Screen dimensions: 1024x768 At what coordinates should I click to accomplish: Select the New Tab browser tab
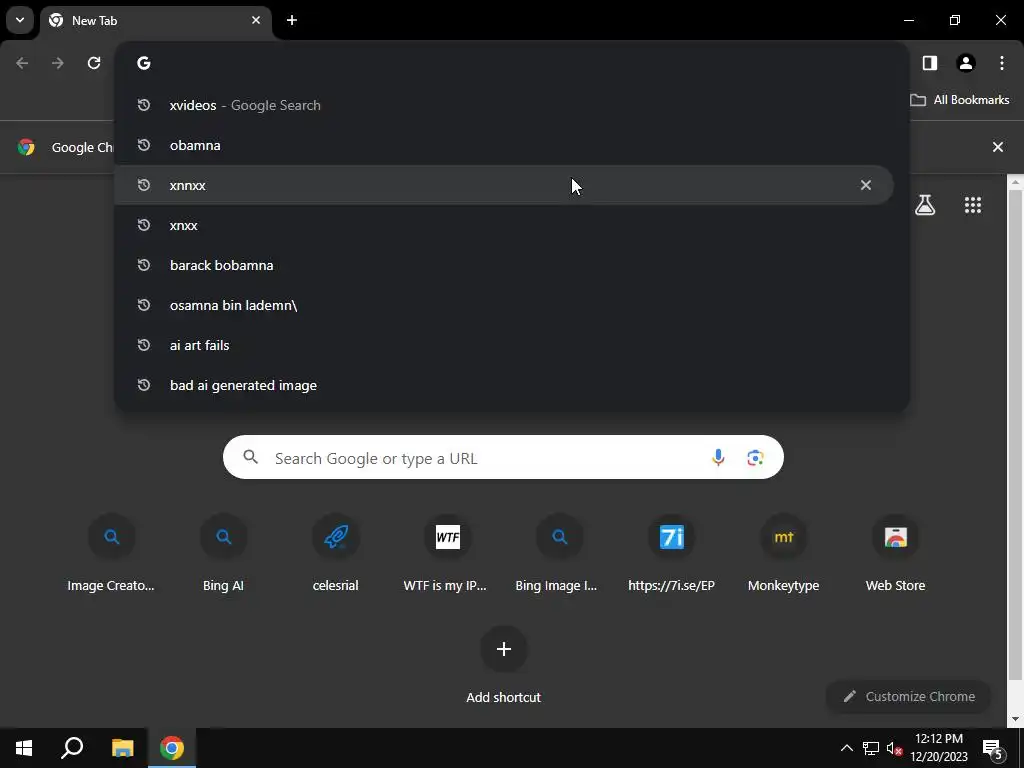coord(155,21)
